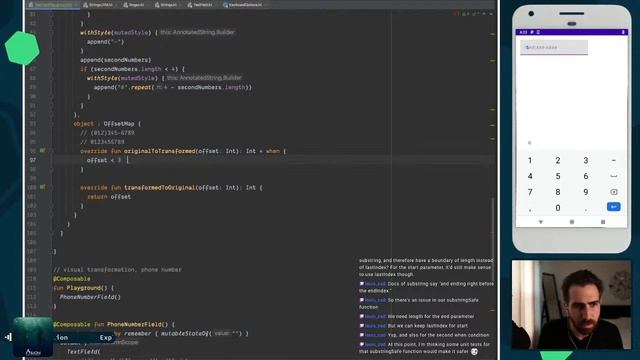Click the comment '// 0123456789'
The width and height of the screenshot is (640, 360).
102,142
